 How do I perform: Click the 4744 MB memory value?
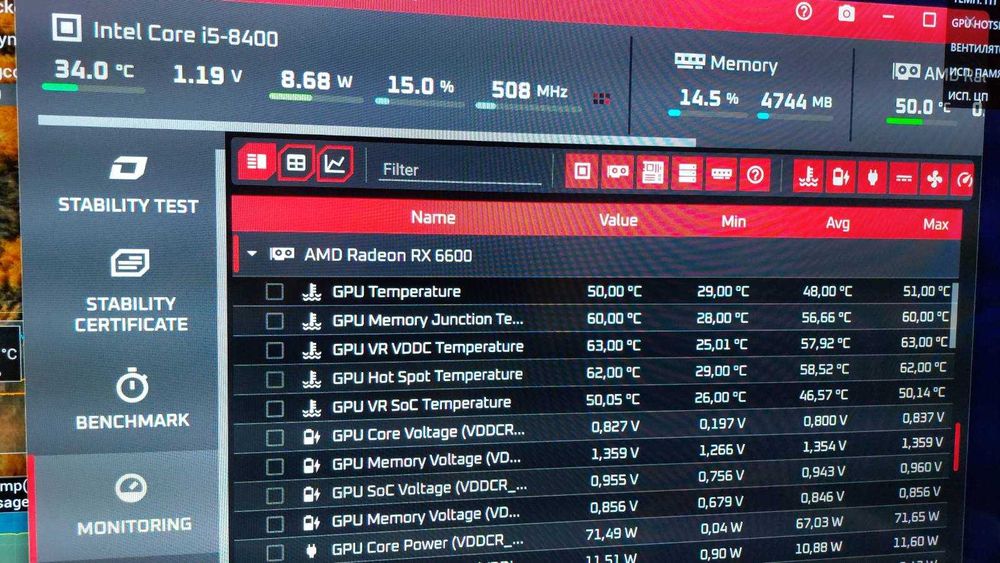796,101
